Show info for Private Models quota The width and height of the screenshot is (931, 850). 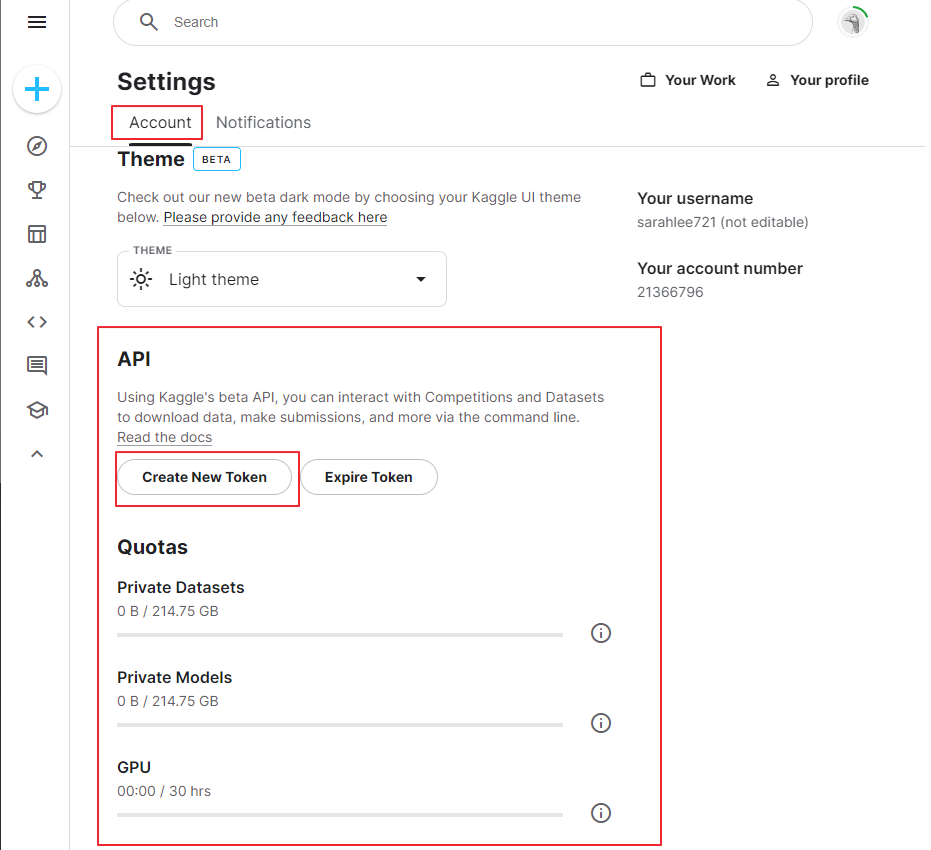click(x=601, y=723)
